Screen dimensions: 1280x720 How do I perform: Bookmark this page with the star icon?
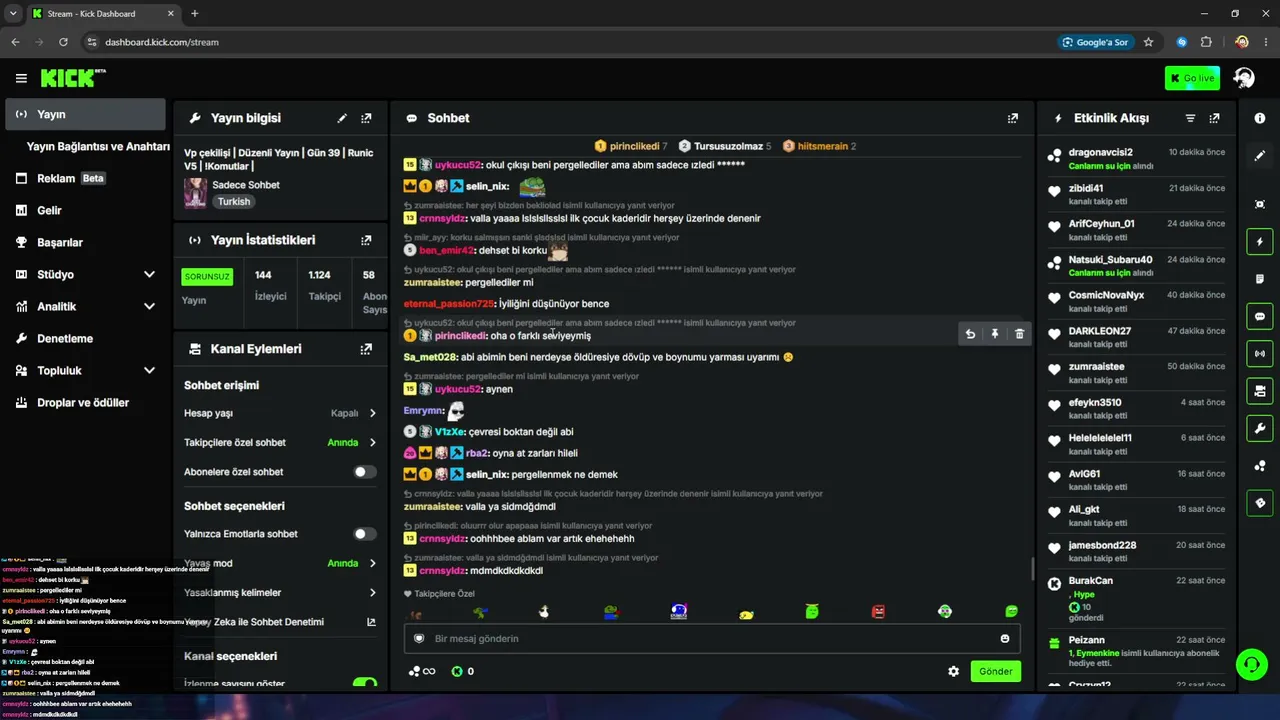pos(1148,42)
